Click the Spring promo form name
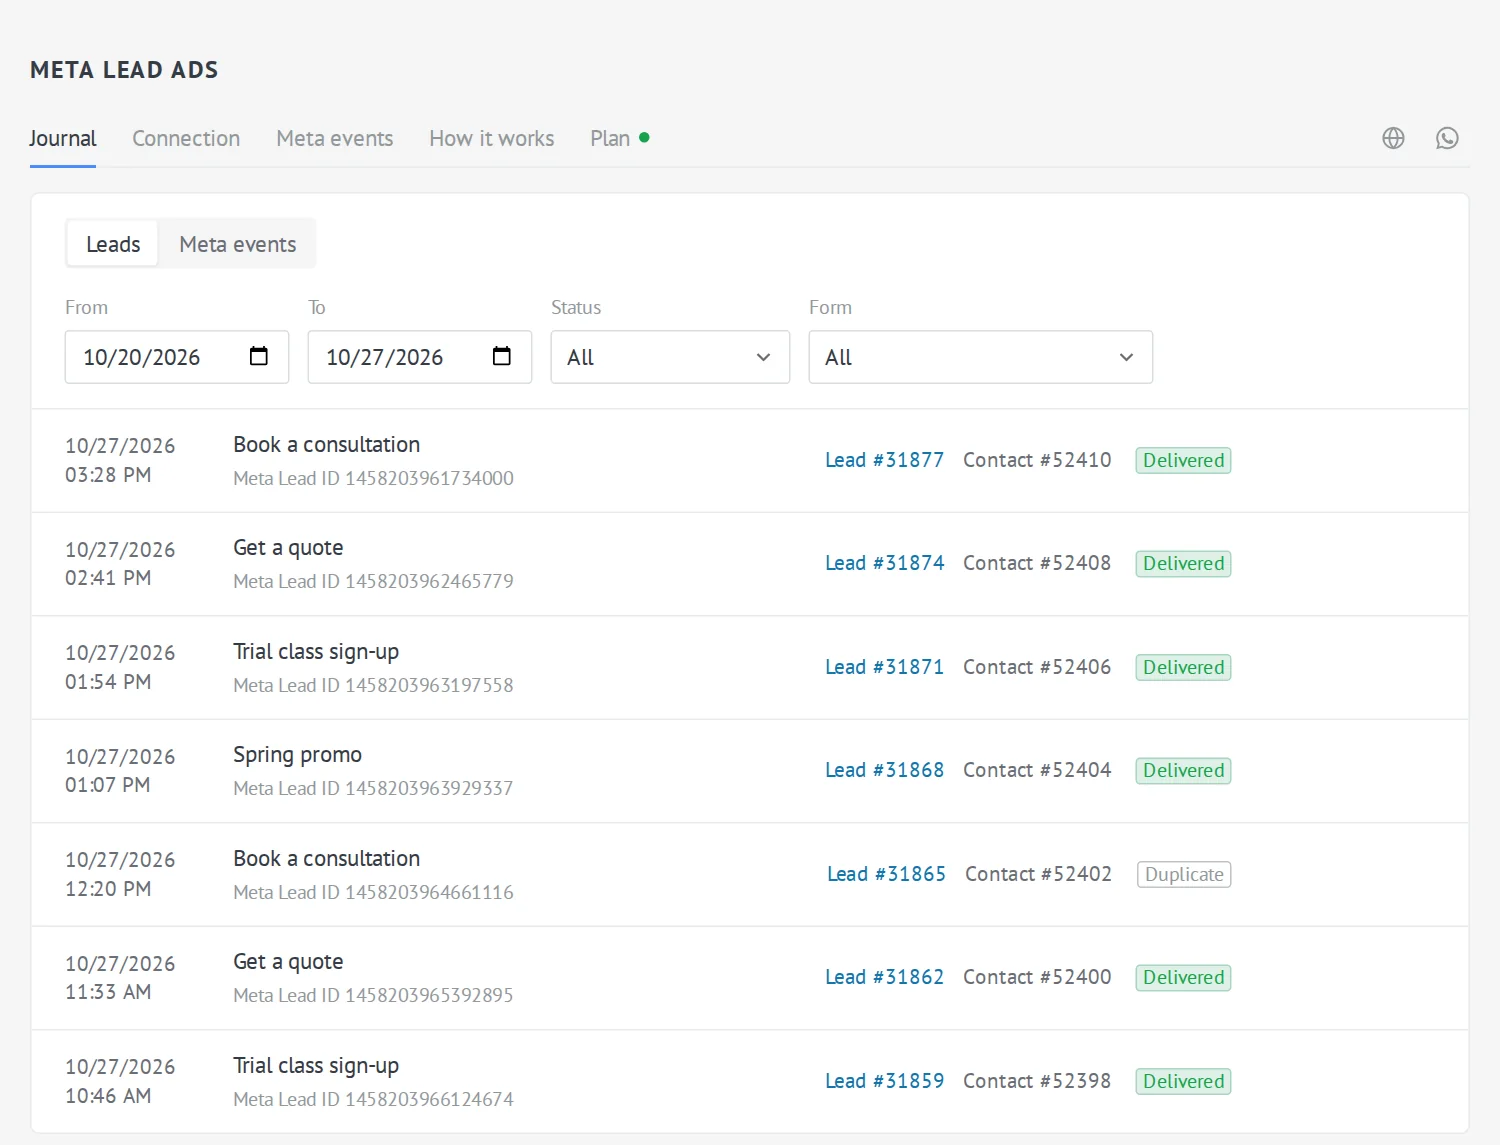This screenshot has height=1145, width=1500. tap(297, 755)
